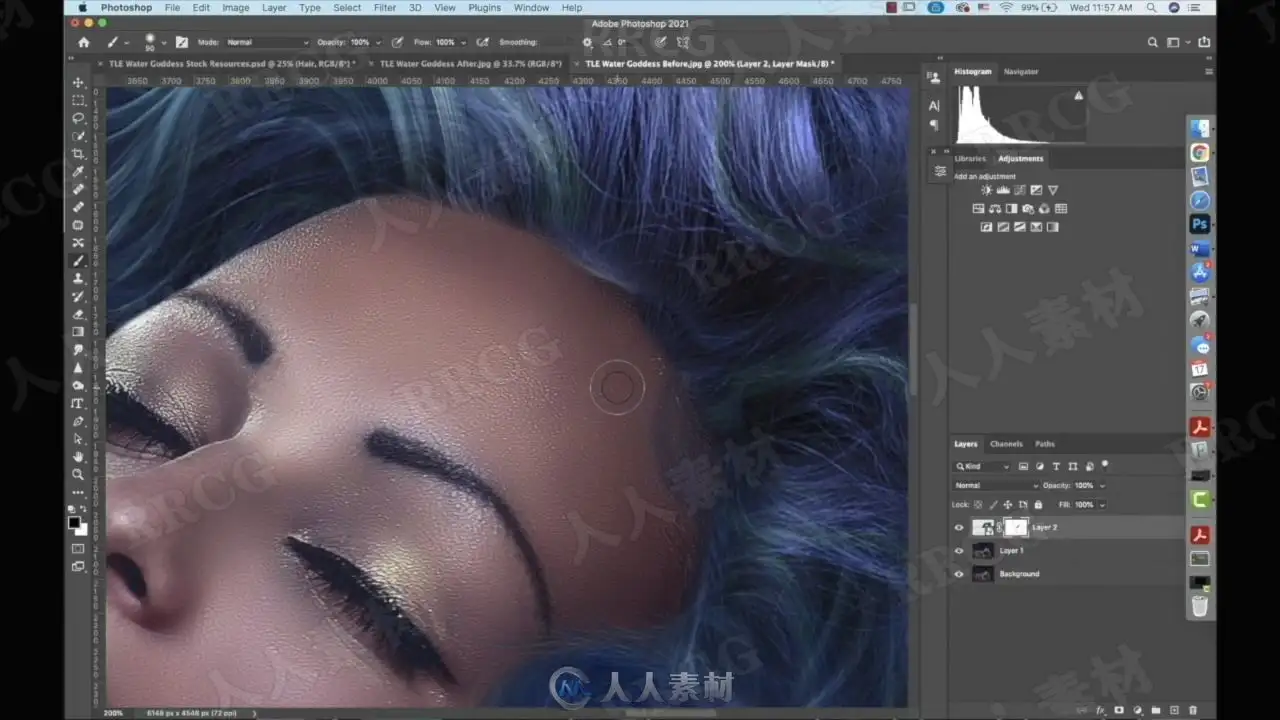
Task: Select the Zoom tool
Action: pos(78,474)
